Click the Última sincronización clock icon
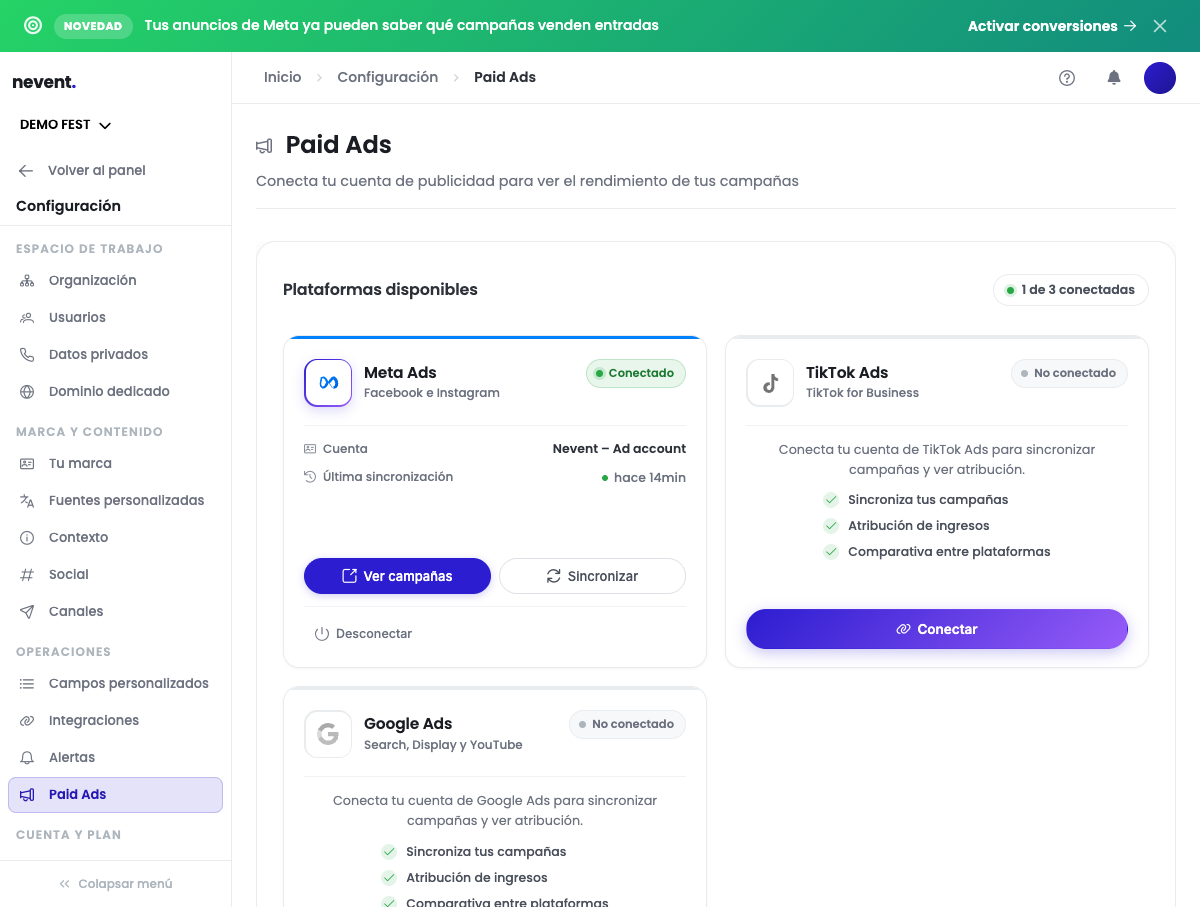 (310, 477)
